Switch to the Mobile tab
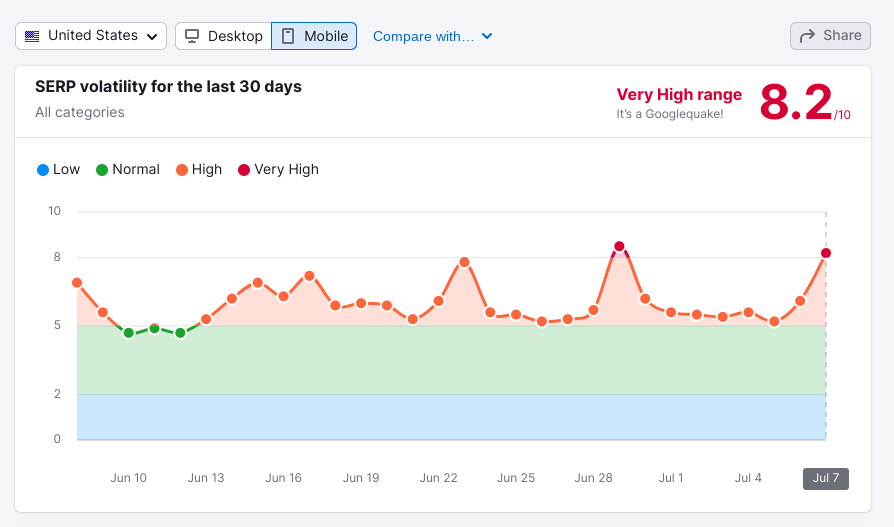This screenshot has height=527, width=894. pos(314,36)
